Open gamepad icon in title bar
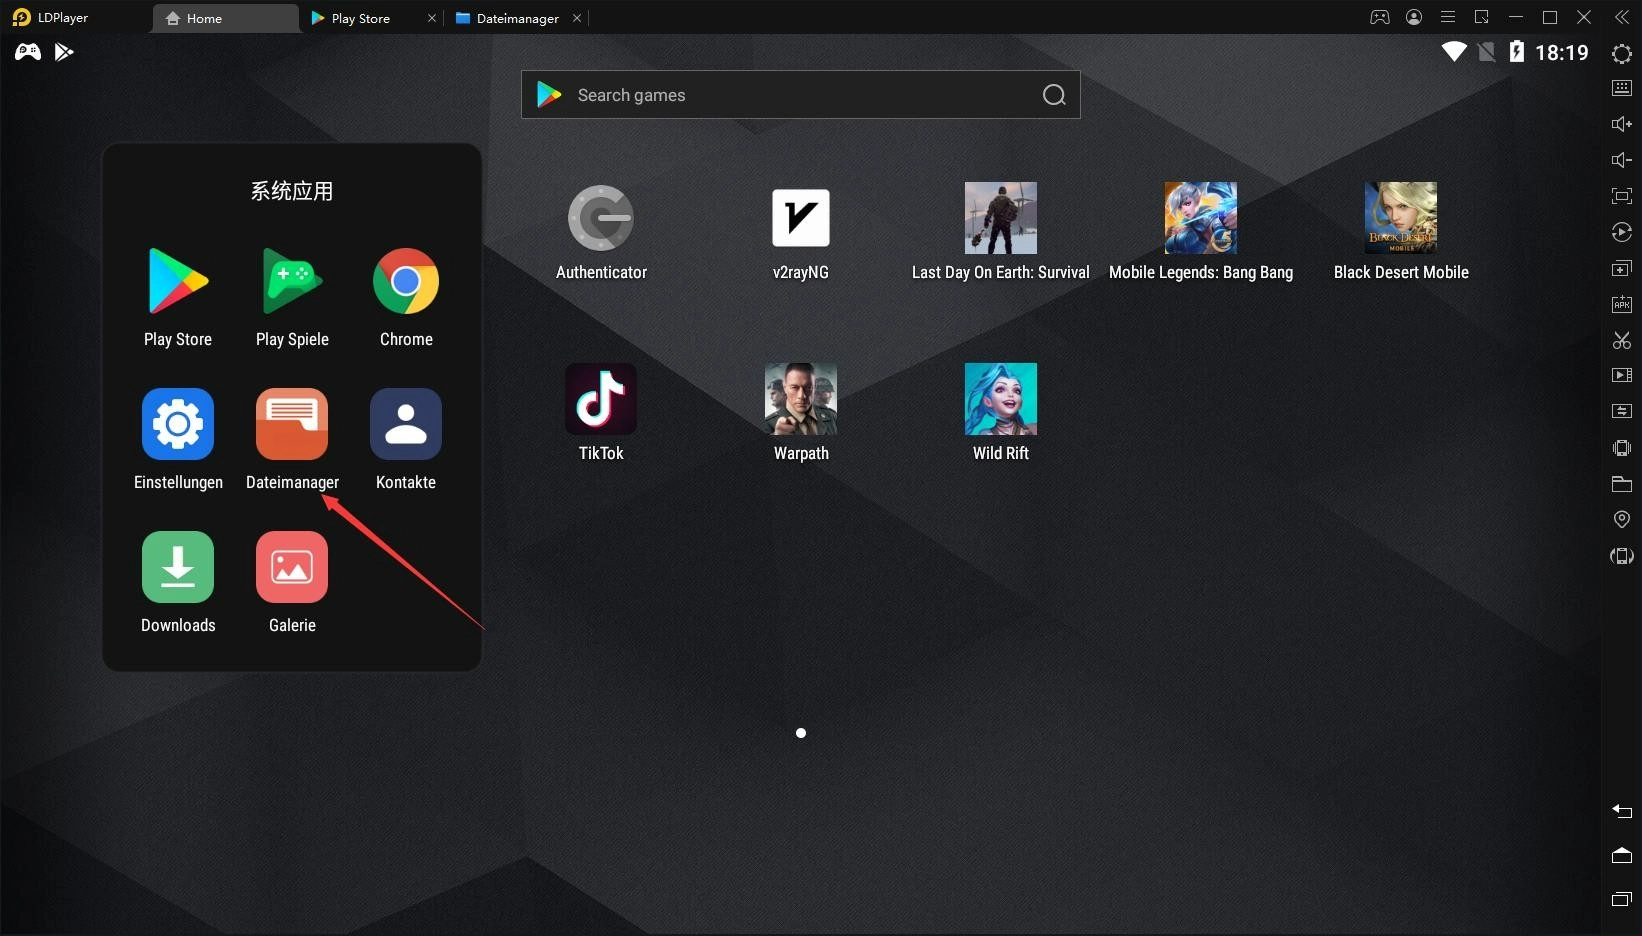 1380,17
